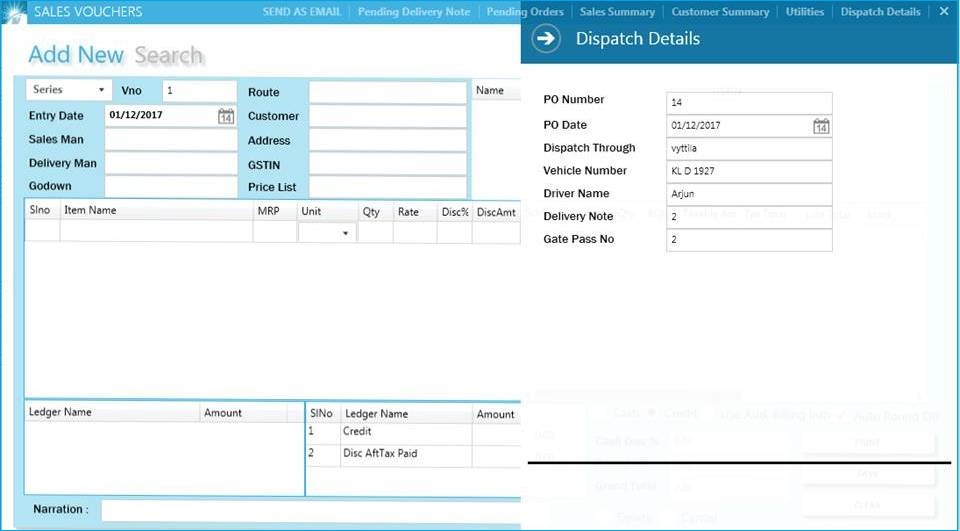The width and height of the screenshot is (960, 531).
Task: Click the back arrow icon beside Dispatch Details
Action: (x=546, y=39)
